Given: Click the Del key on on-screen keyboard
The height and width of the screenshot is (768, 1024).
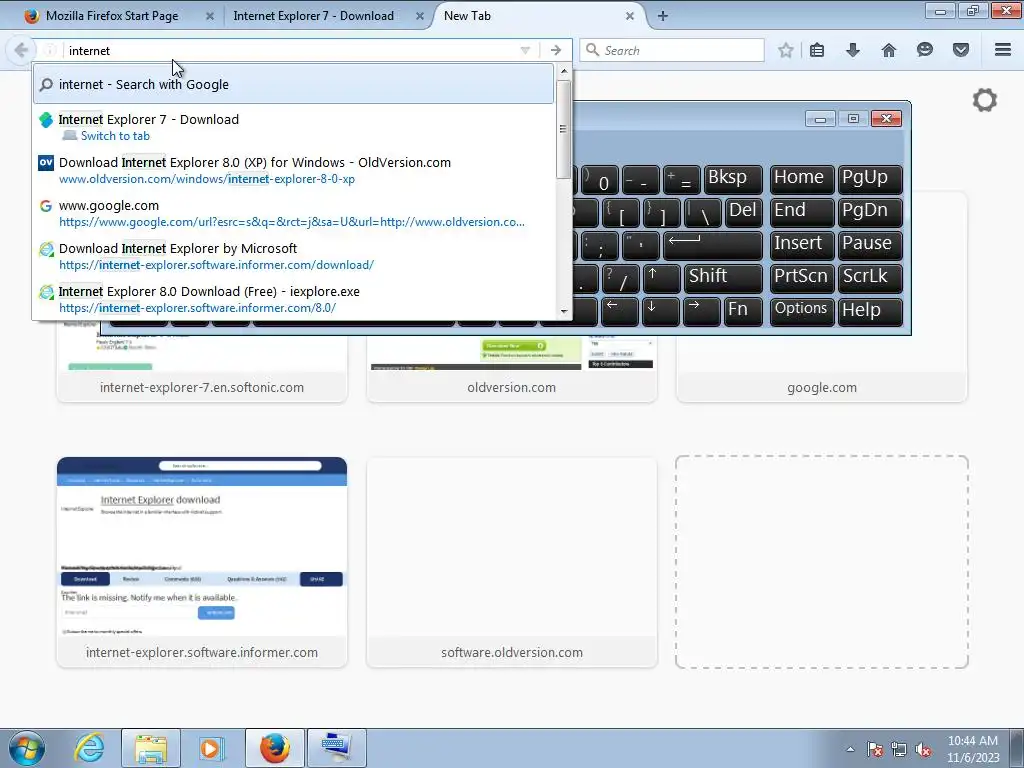Looking at the screenshot, I should [744, 212].
